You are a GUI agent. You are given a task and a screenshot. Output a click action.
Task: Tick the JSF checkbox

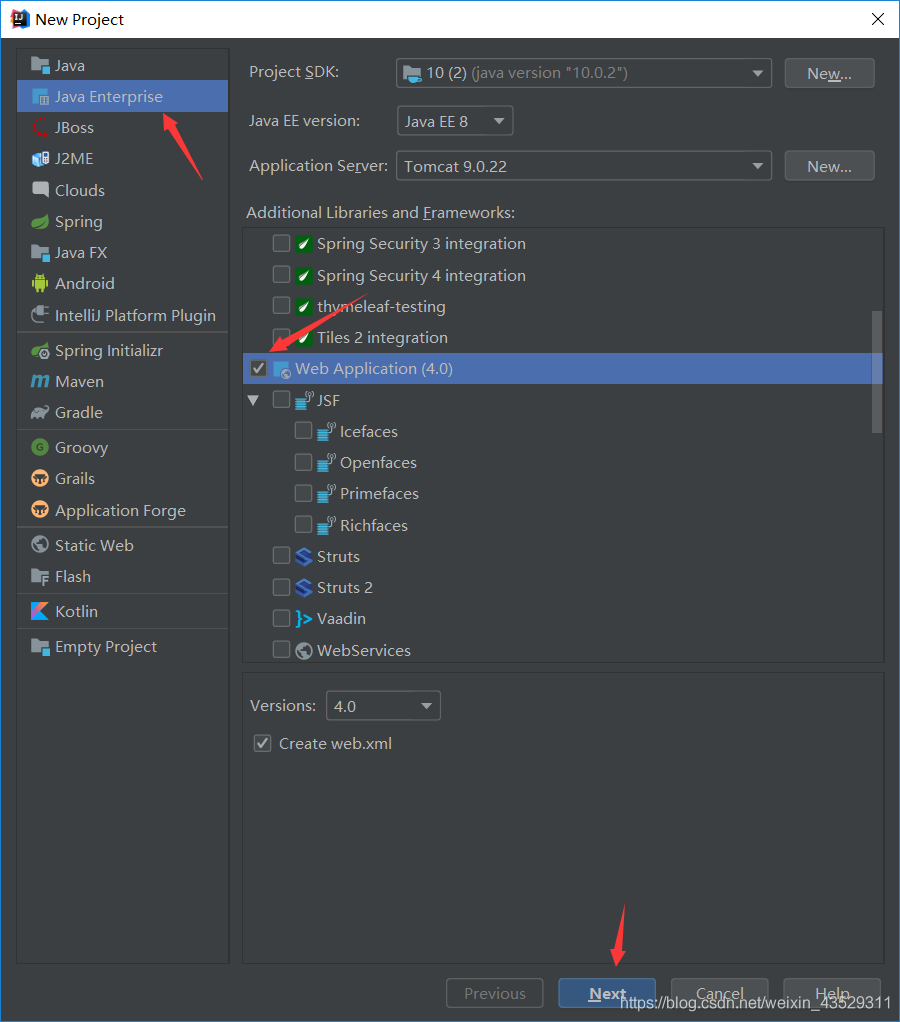point(282,400)
